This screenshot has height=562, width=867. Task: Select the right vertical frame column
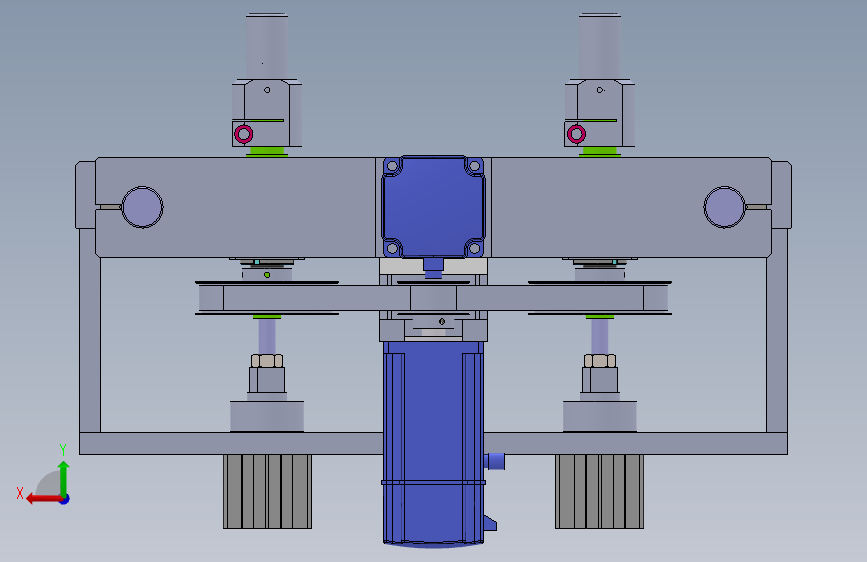(x=777, y=330)
